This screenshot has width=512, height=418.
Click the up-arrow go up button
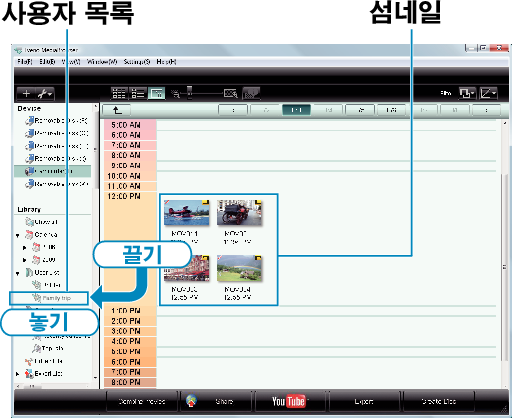point(117,110)
